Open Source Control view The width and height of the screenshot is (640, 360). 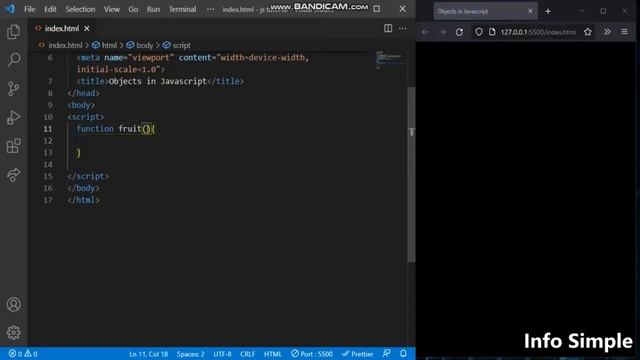click(x=13, y=89)
